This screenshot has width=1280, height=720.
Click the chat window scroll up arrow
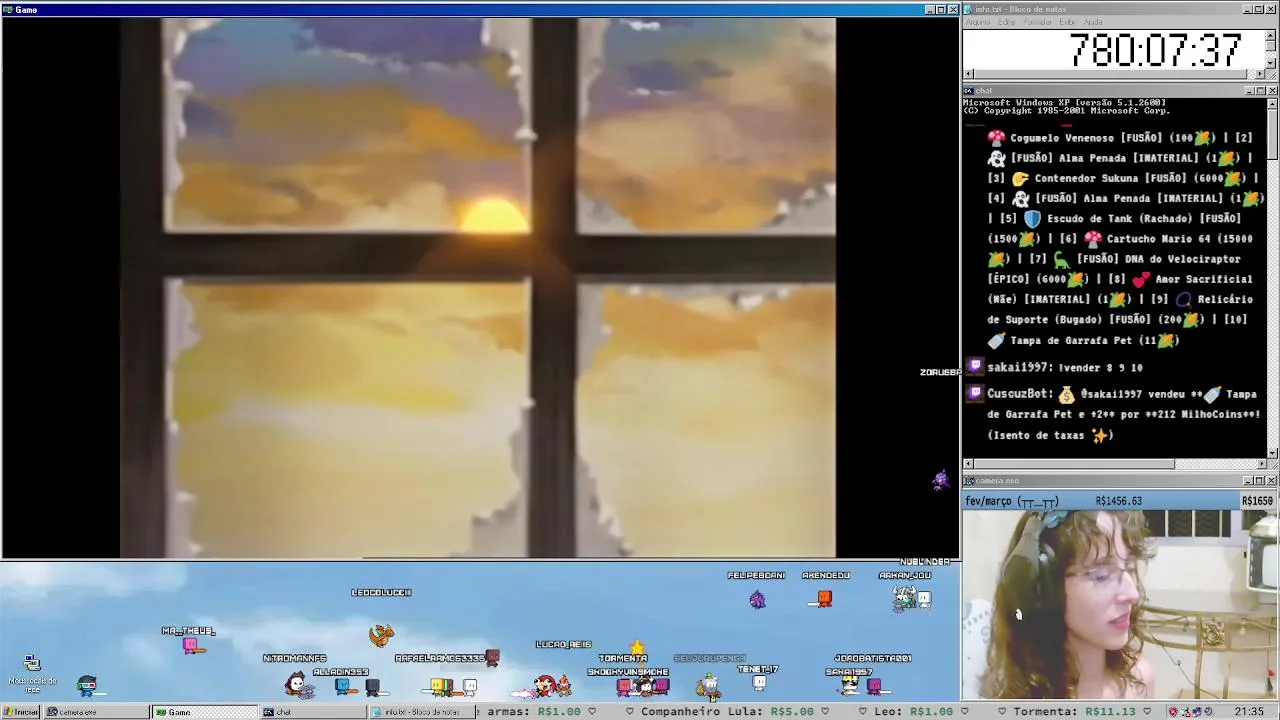pos(1271,103)
